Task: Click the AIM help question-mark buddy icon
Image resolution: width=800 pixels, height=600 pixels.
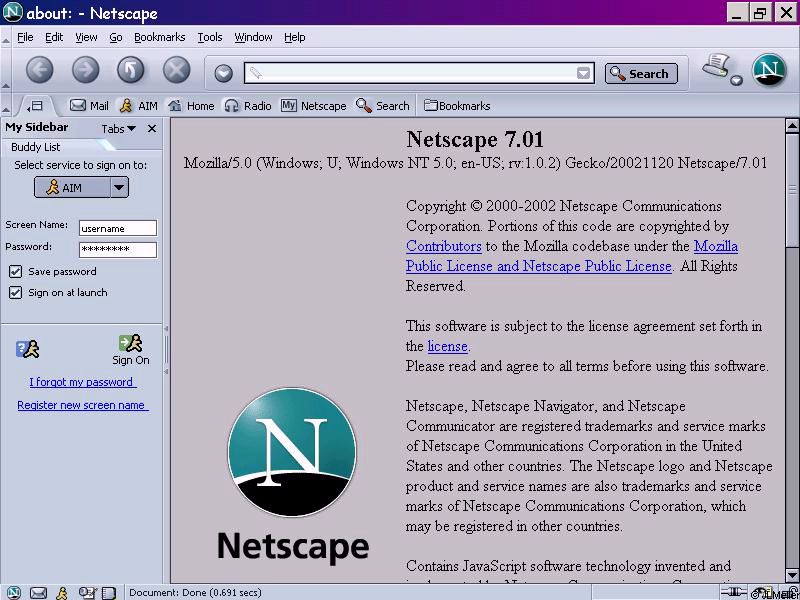Action: click(28, 349)
